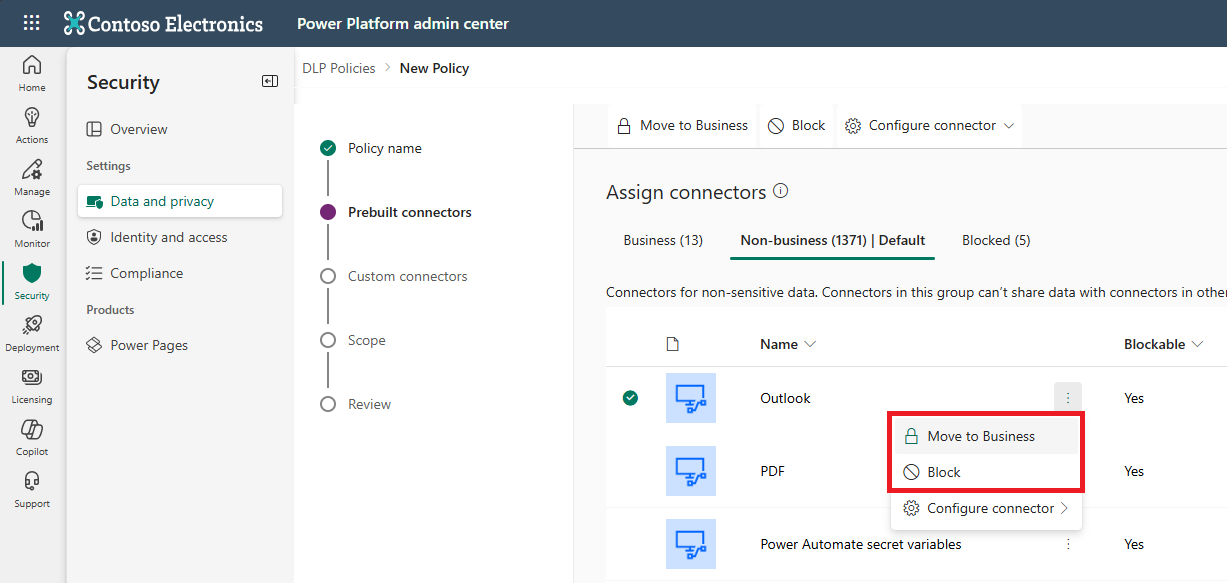Switch to Business (13) tab
The width and height of the screenshot is (1227, 583).
(663, 240)
